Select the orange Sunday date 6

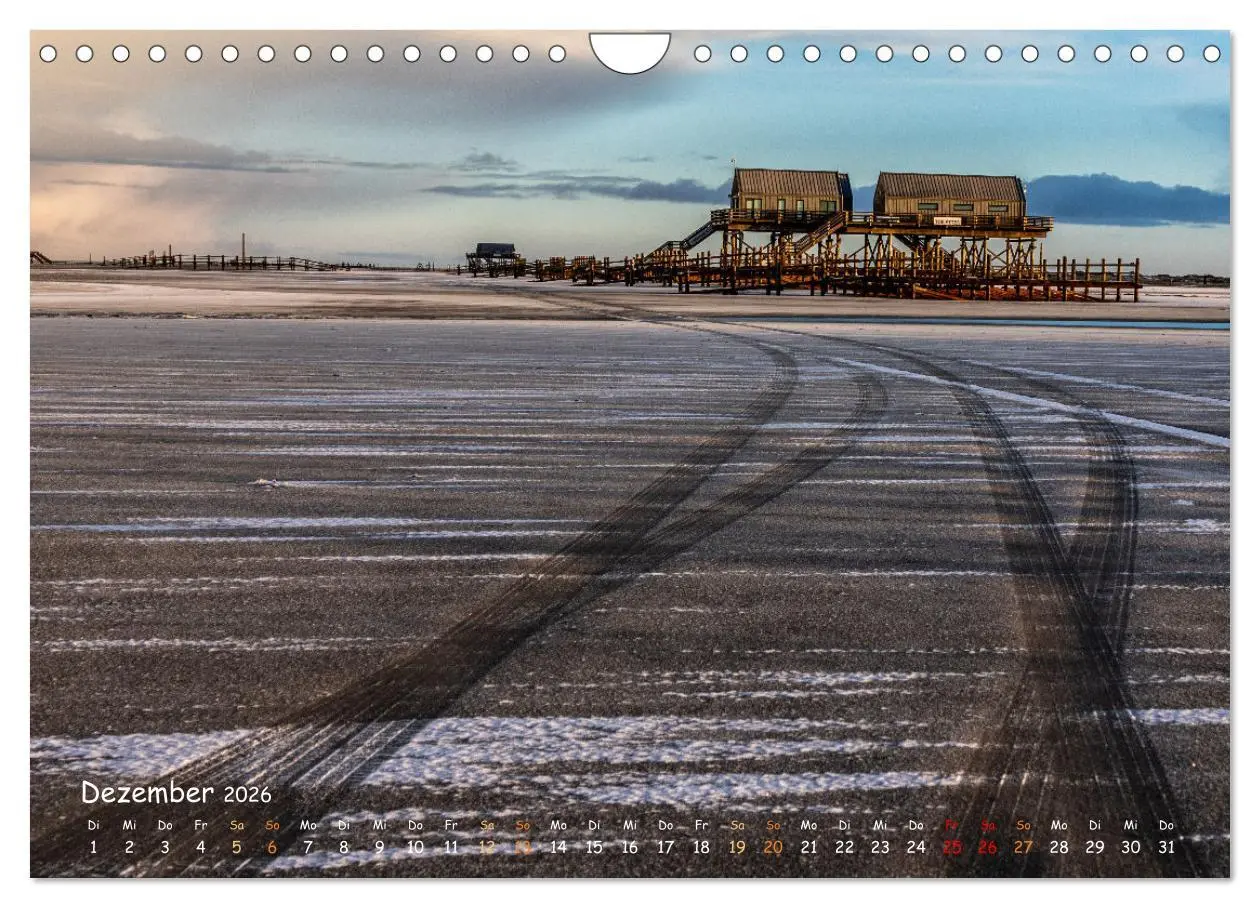(x=272, y=847)
